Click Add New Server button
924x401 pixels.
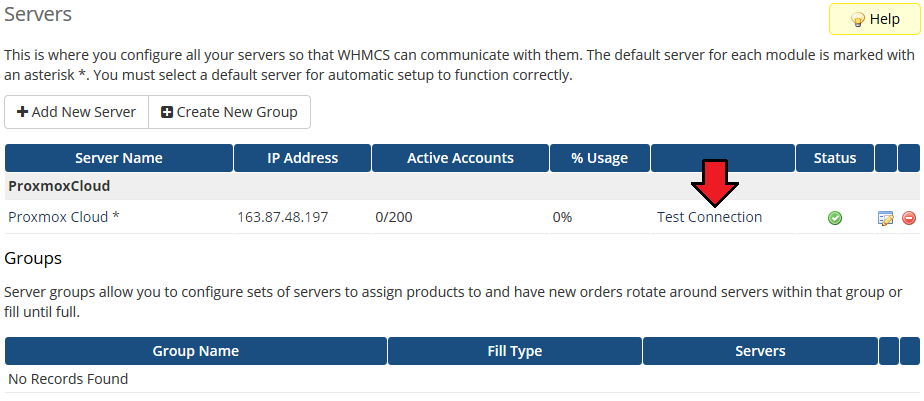pos(77,112)
